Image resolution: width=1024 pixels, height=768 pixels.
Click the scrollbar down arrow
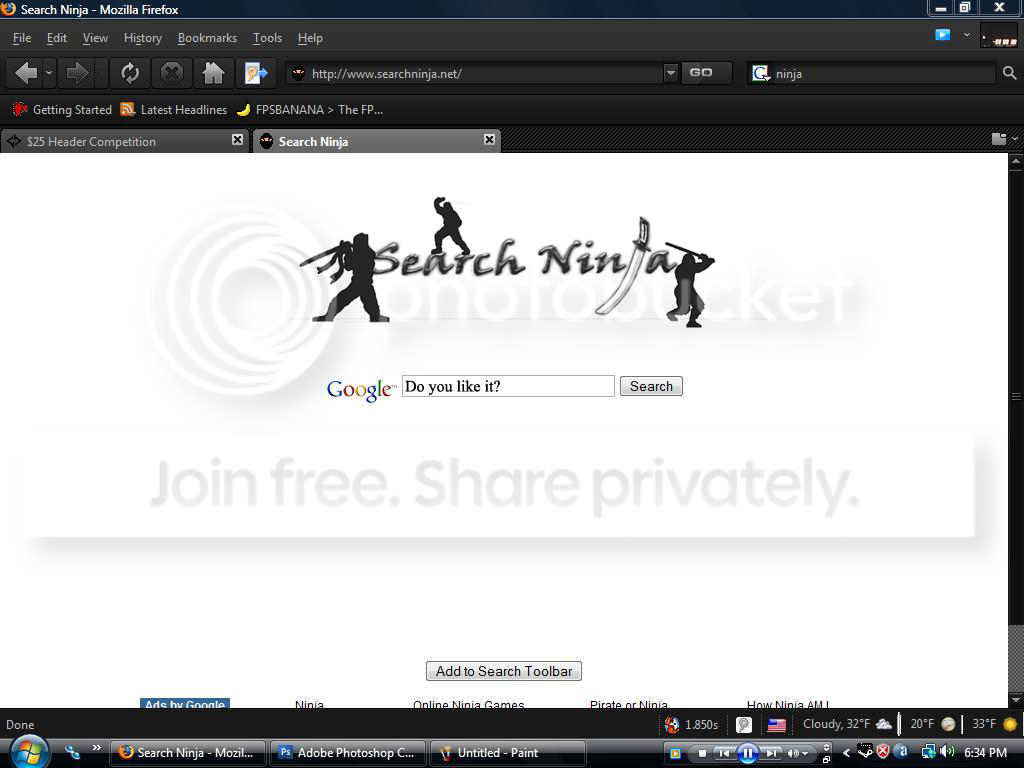[x=1016, y=700]
